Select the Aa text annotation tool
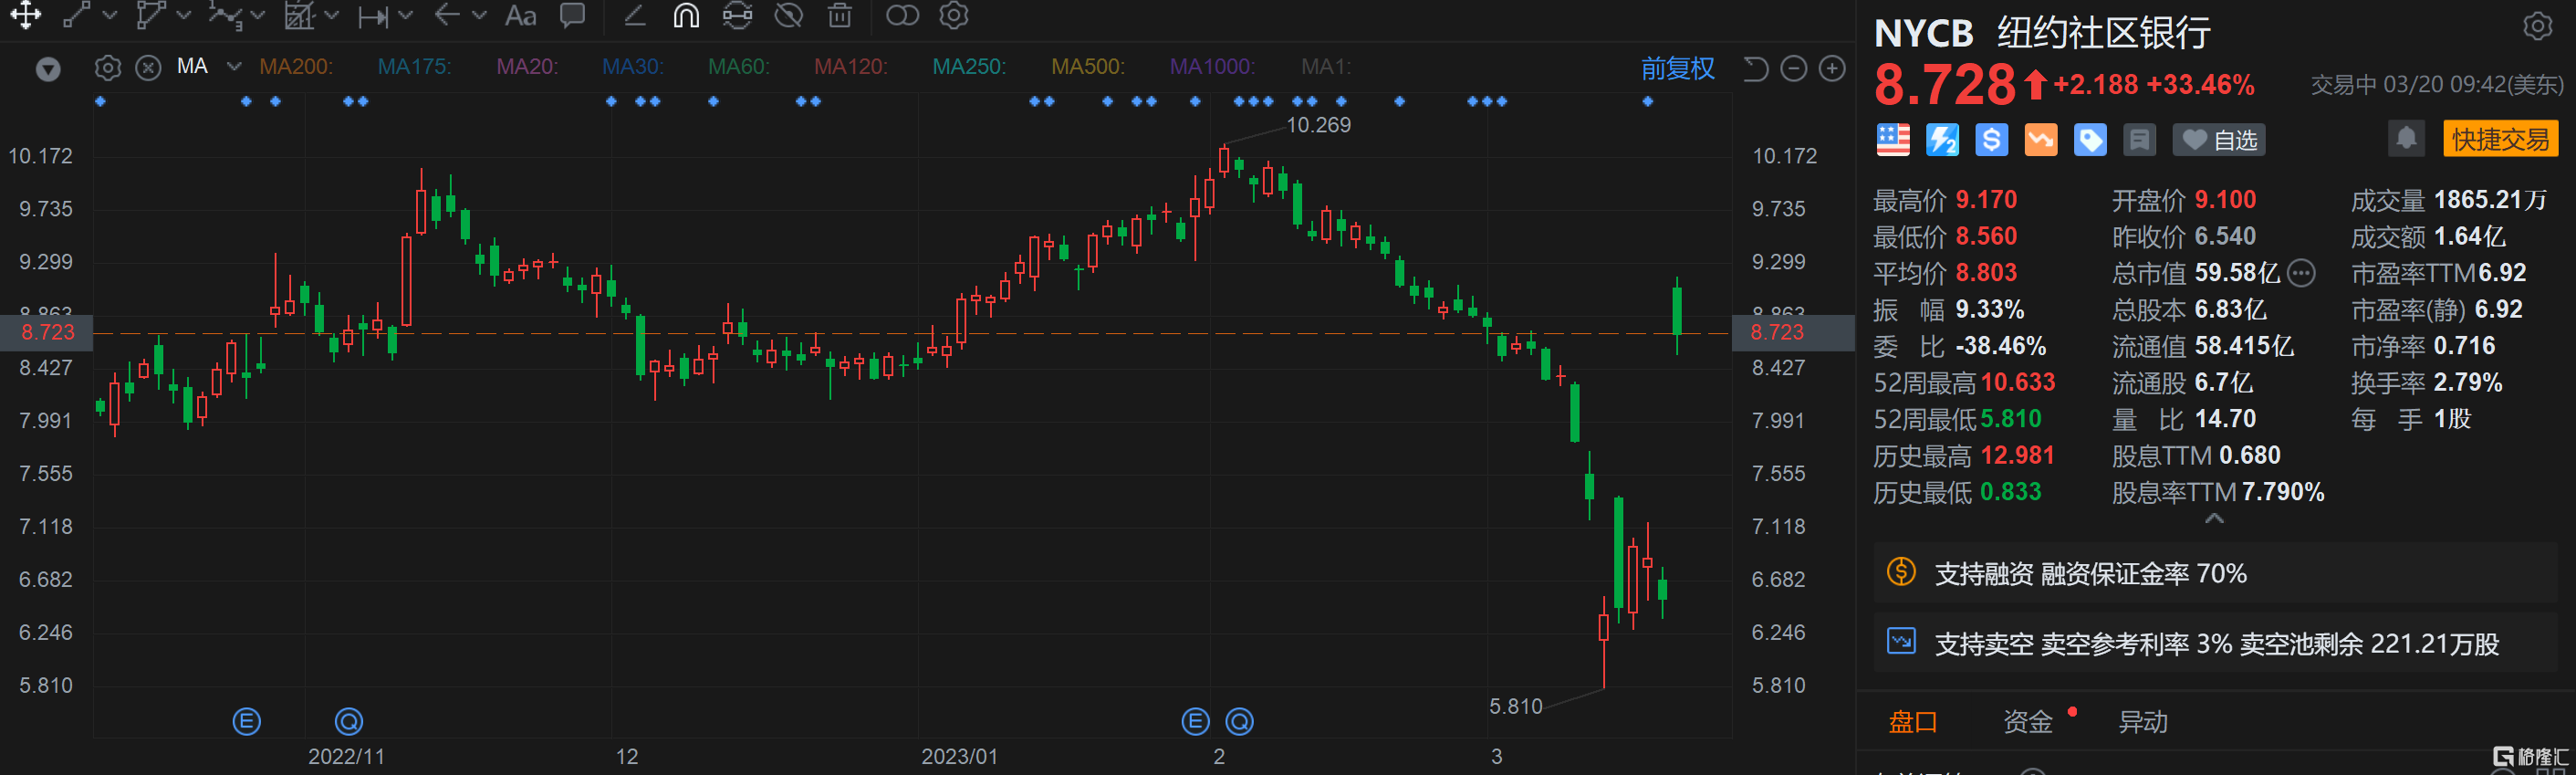The image size is (2576, 775). pos(520,15)
